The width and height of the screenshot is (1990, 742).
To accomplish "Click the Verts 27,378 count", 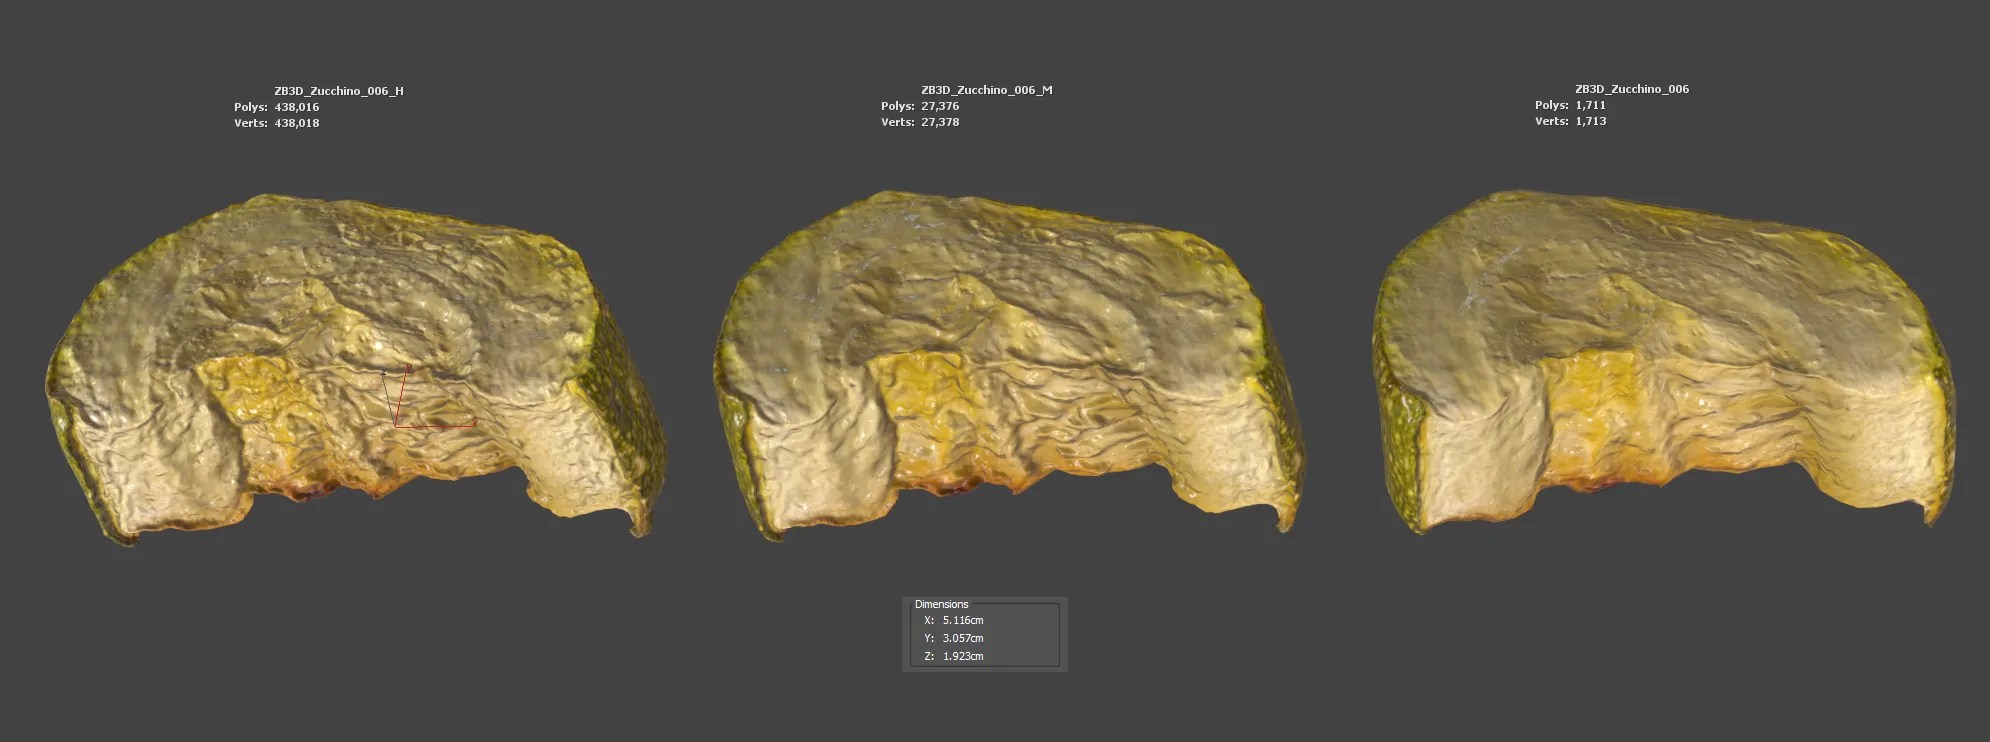I will pyautogui.click(x=940, y=122).
